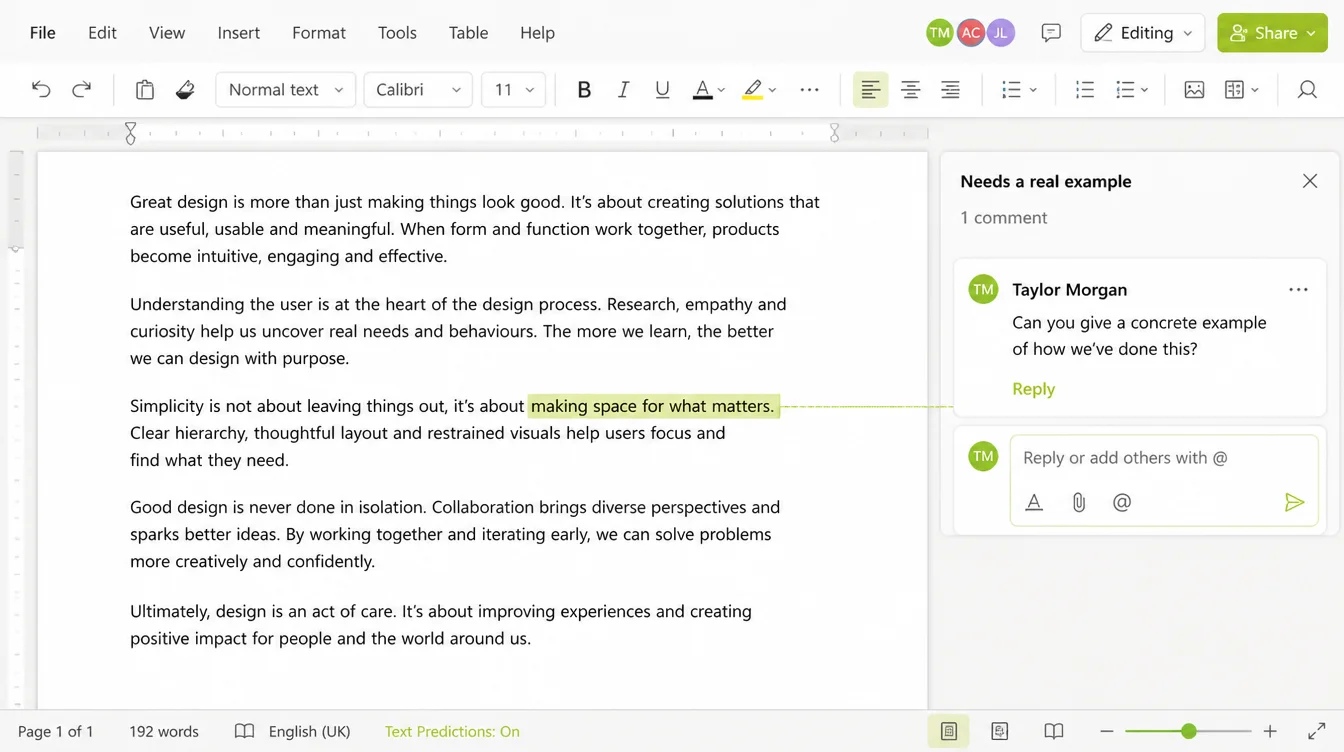This screenshot has width=1344, height=752.
Task: Toggle Bold formatting
Action: 585,90
